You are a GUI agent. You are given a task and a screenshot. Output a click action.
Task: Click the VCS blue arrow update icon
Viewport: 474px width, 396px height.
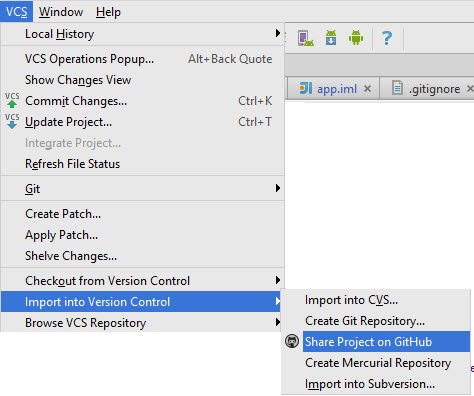click(12, 121)
